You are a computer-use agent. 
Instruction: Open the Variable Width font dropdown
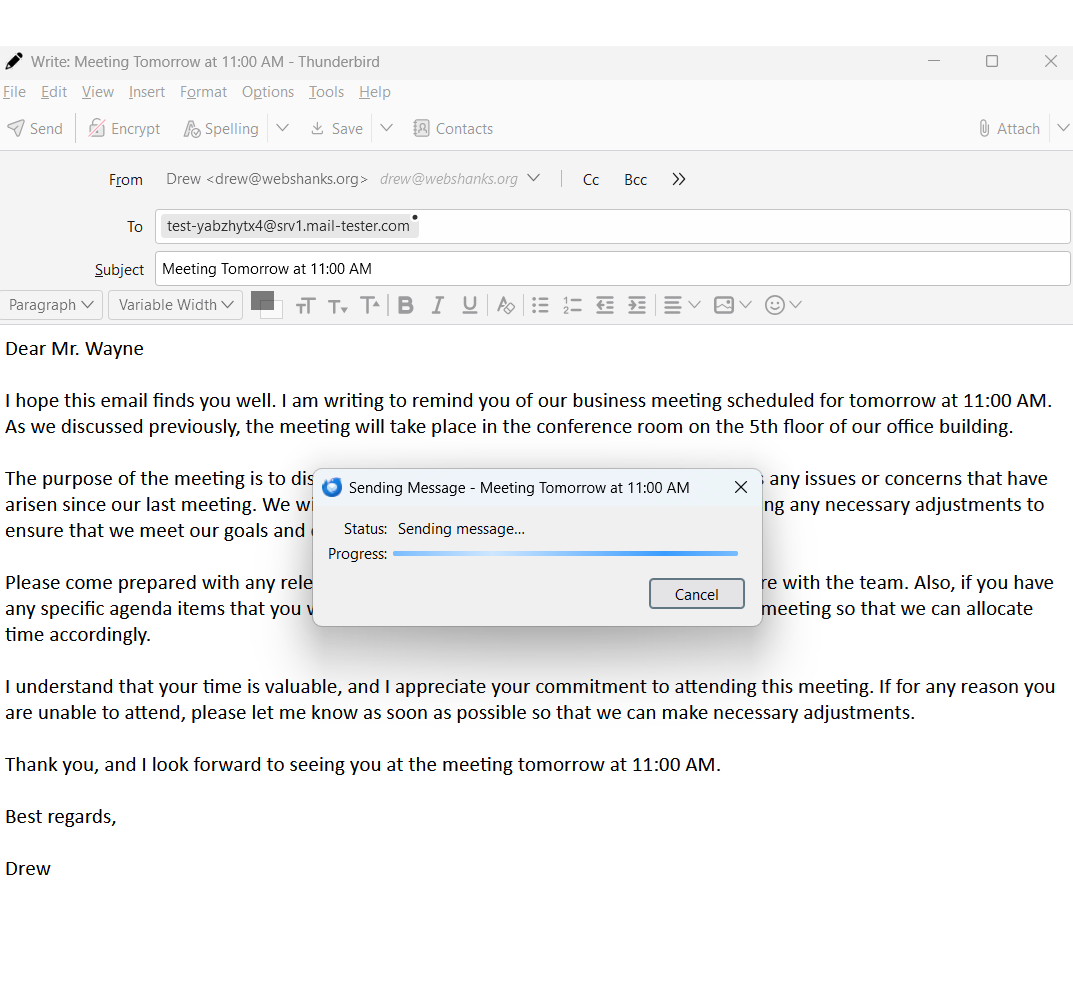click(175, 304)
